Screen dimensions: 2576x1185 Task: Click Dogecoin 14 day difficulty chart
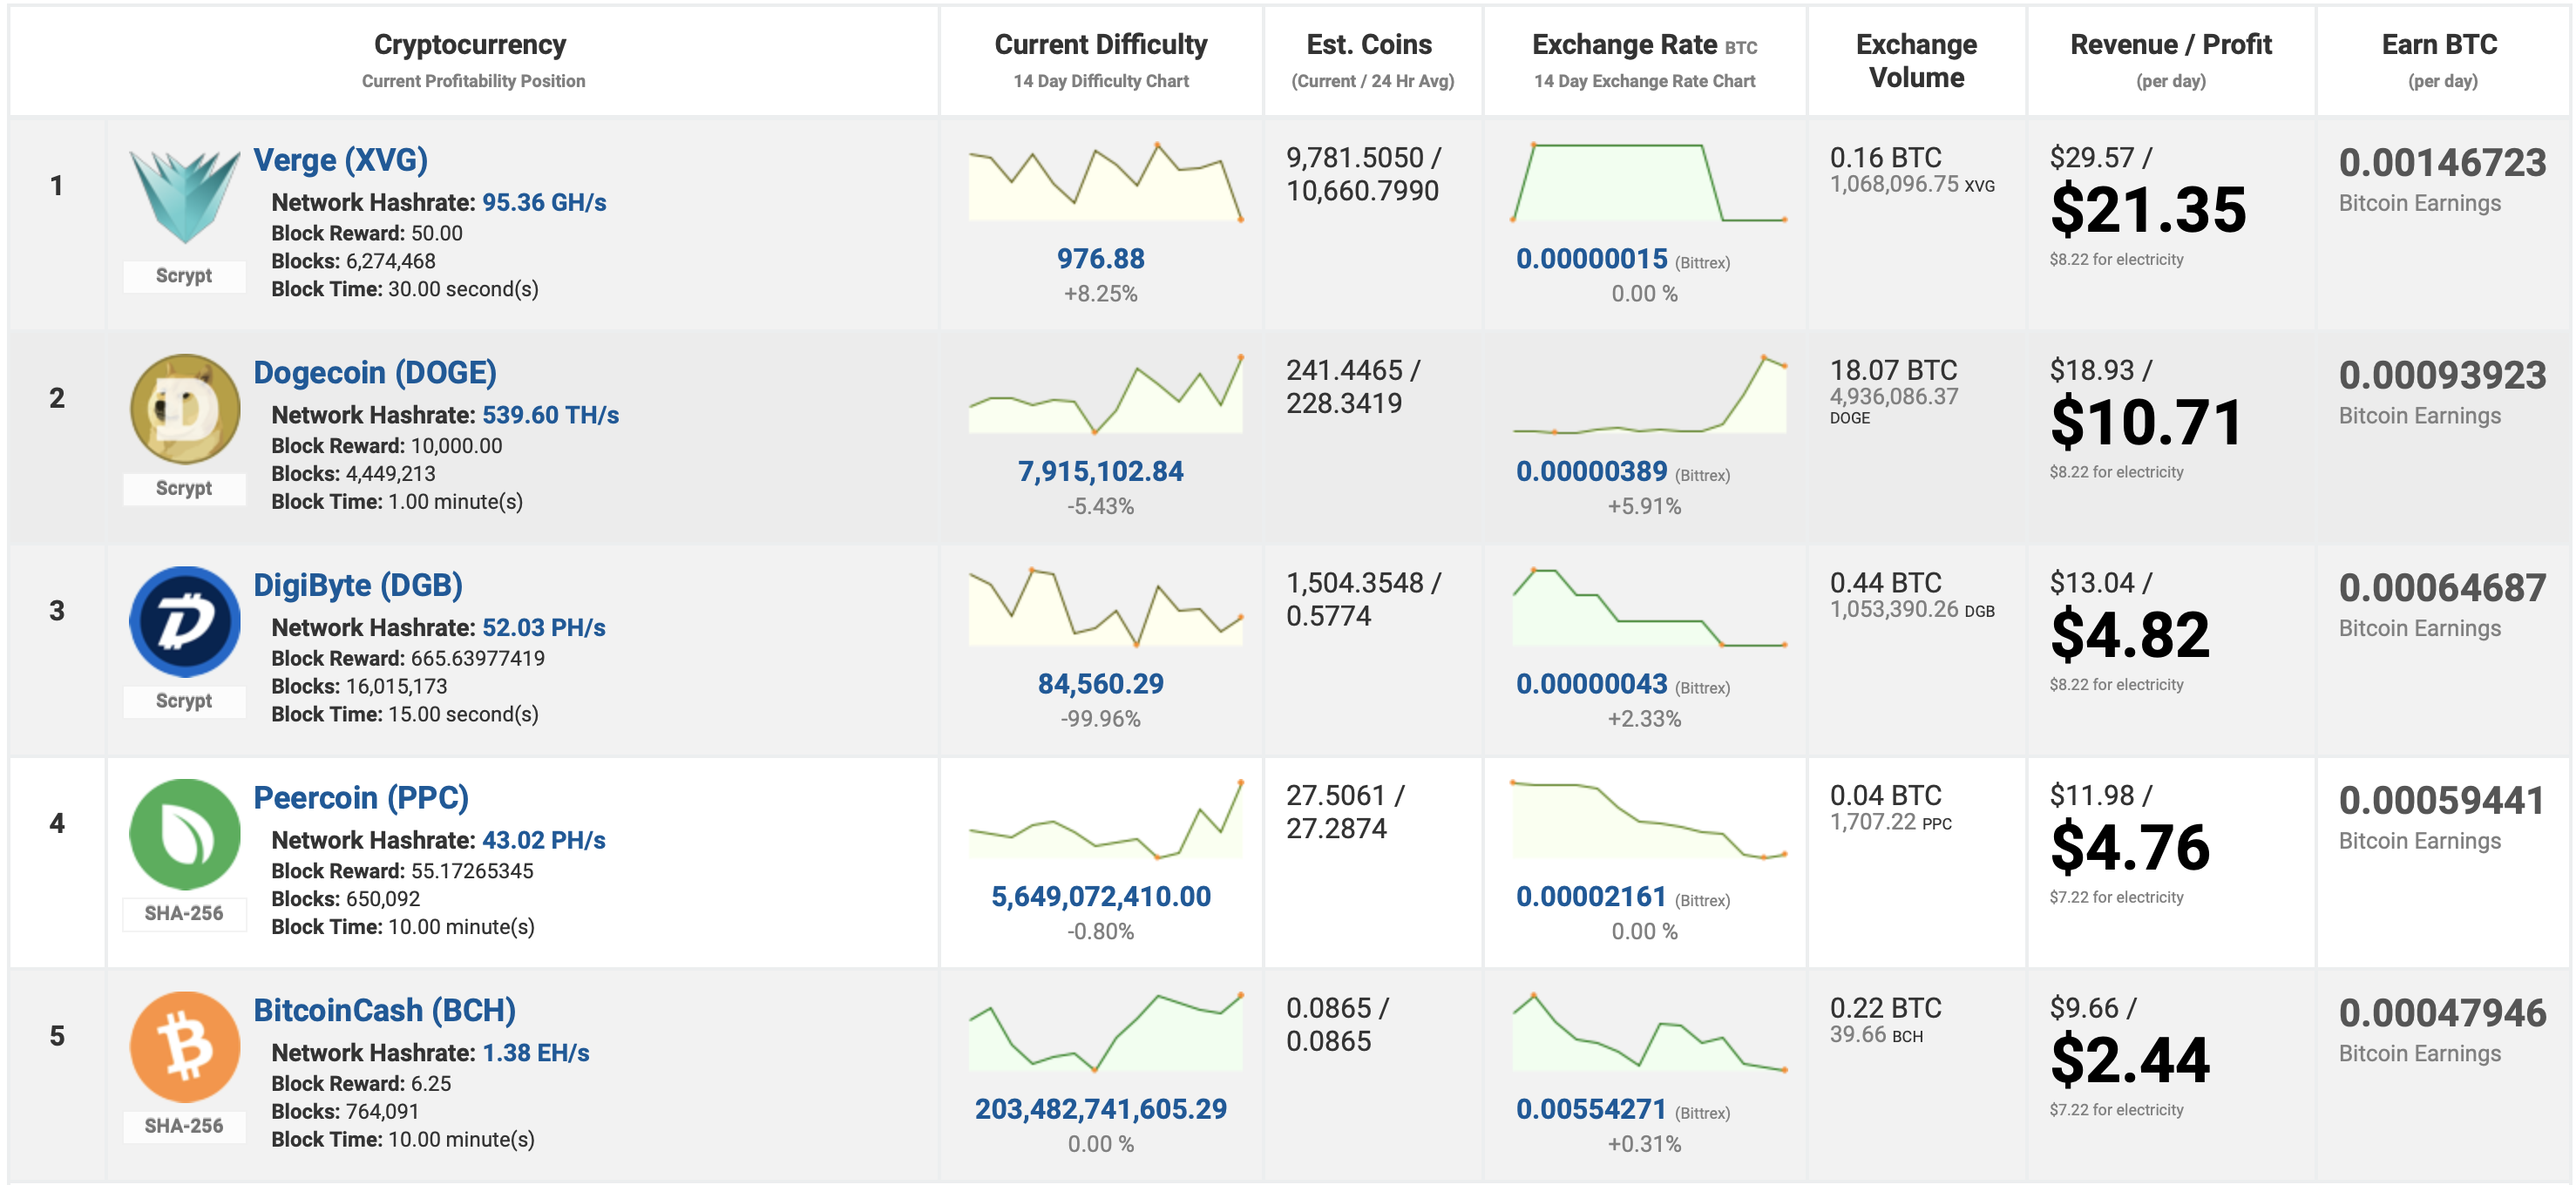[1105, 395]
